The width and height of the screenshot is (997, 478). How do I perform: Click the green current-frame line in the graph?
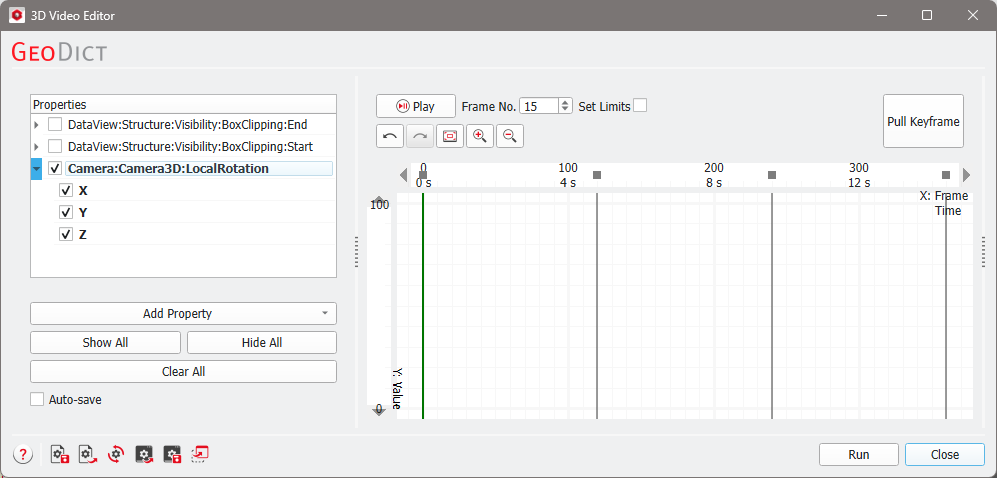423,305
